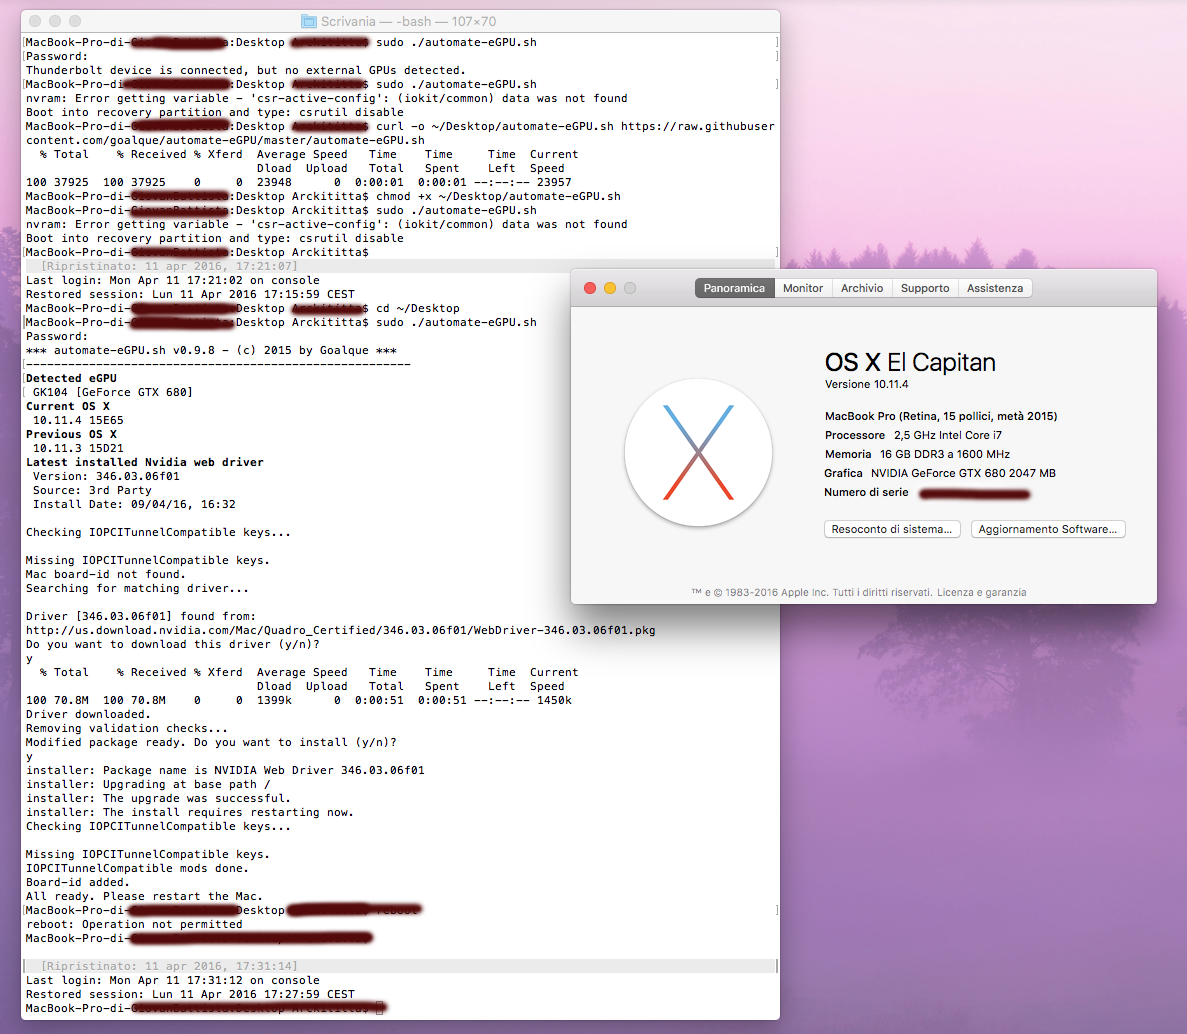This screenshot has height=1034, width=1187.
Task: Click 'Driver downloaded.' line
Action: (89, 715)
